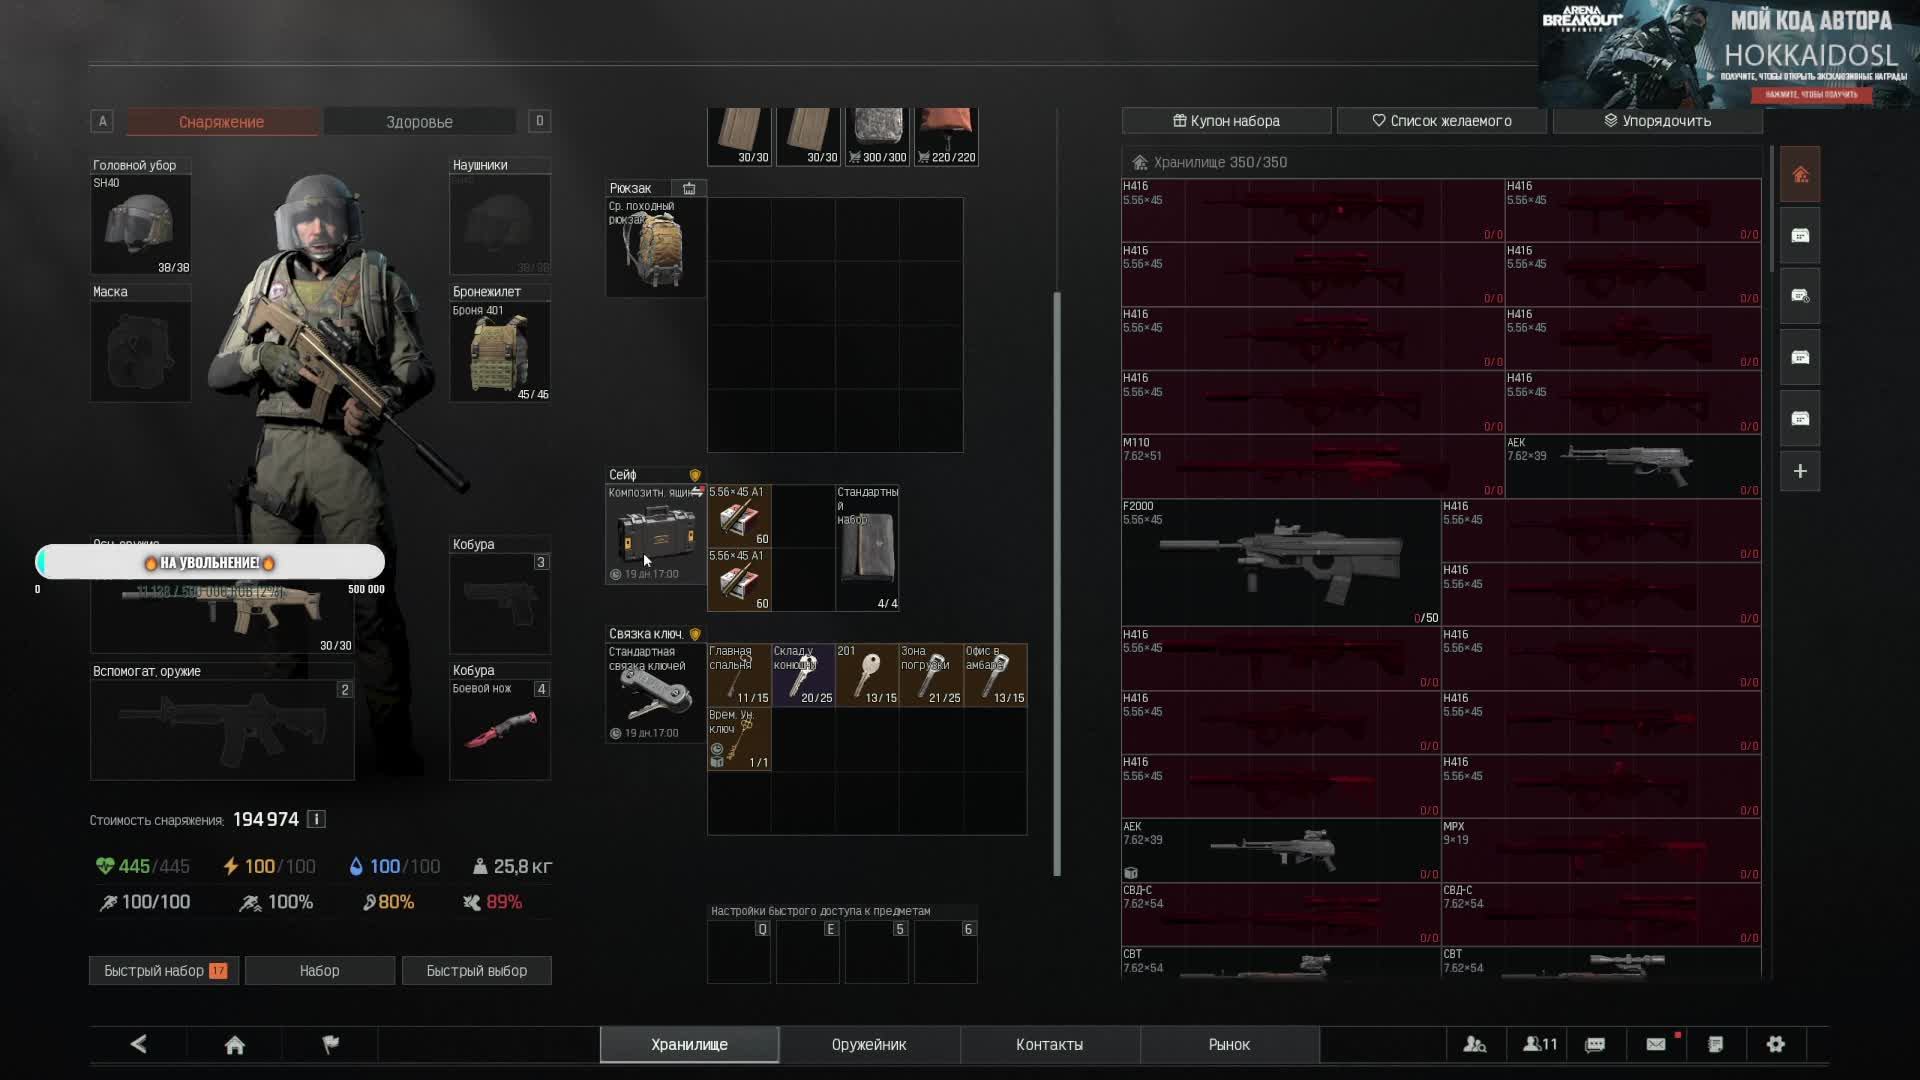Open the chat messages icon
This screenshot has width=1920, height=1080.
click(1596, 1045)
